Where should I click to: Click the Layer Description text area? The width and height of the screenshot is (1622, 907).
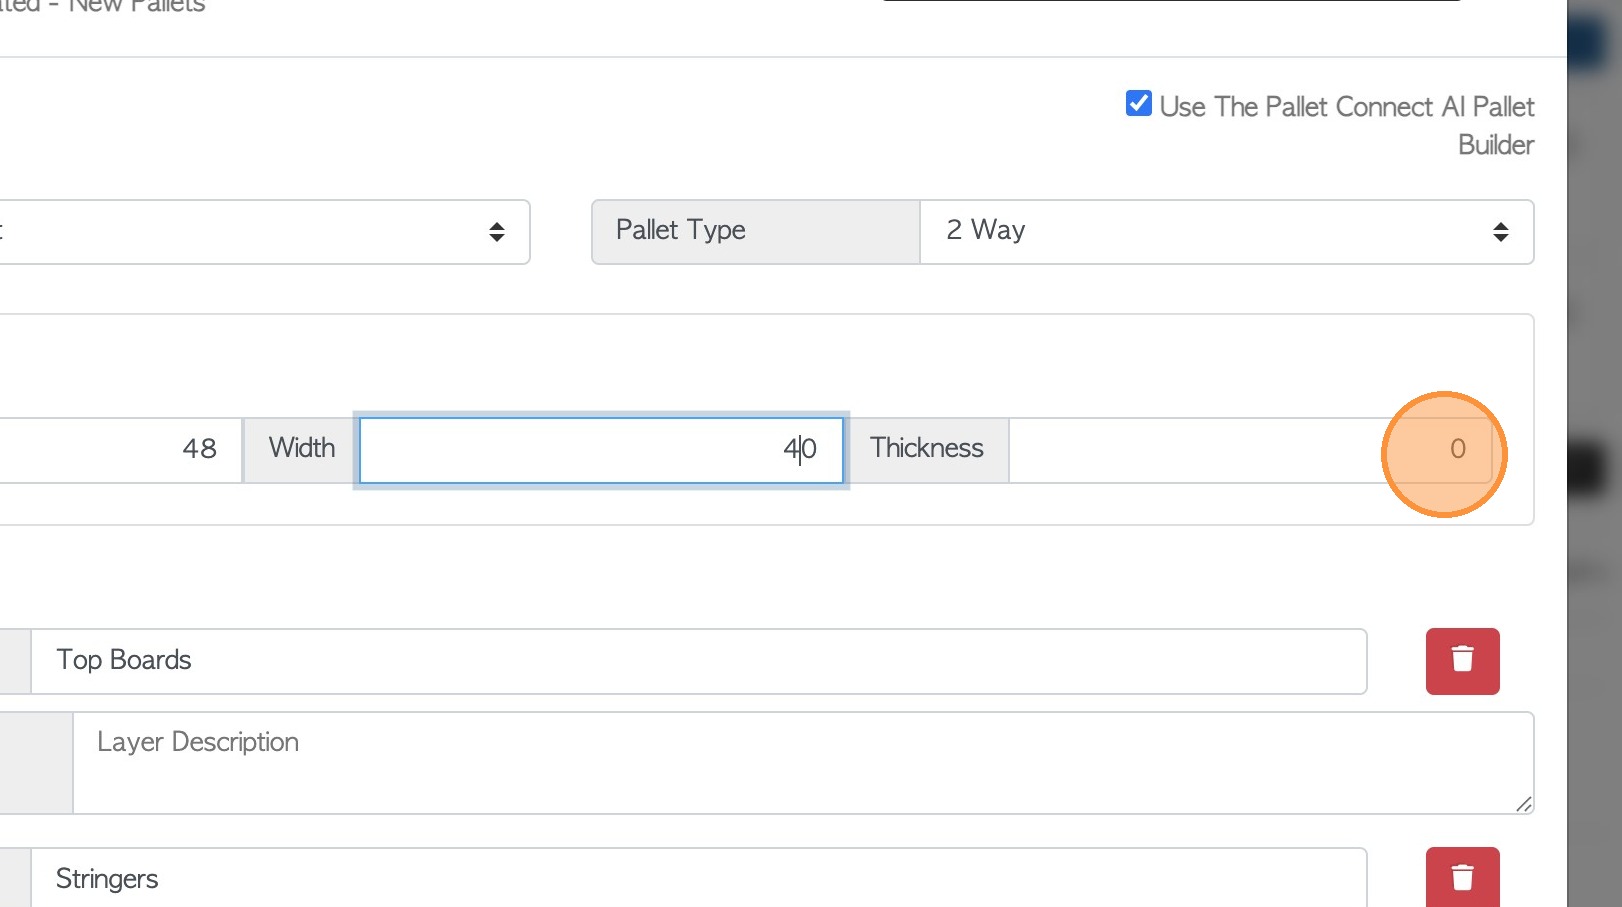pos(802,762)
